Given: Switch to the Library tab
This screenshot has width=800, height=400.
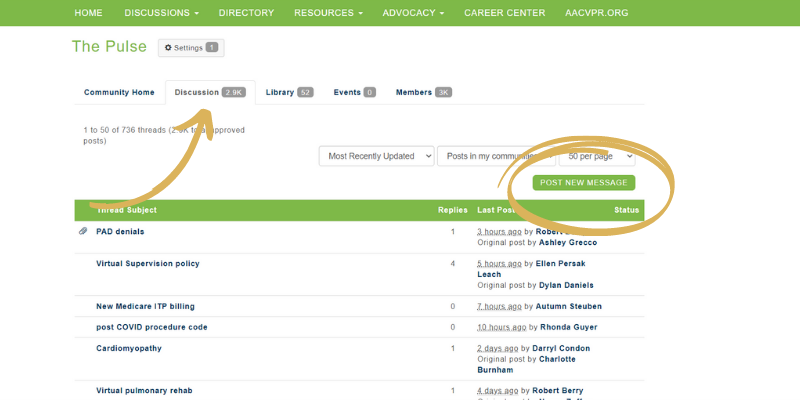Looking at the screenshot, I should pos(289,92).
